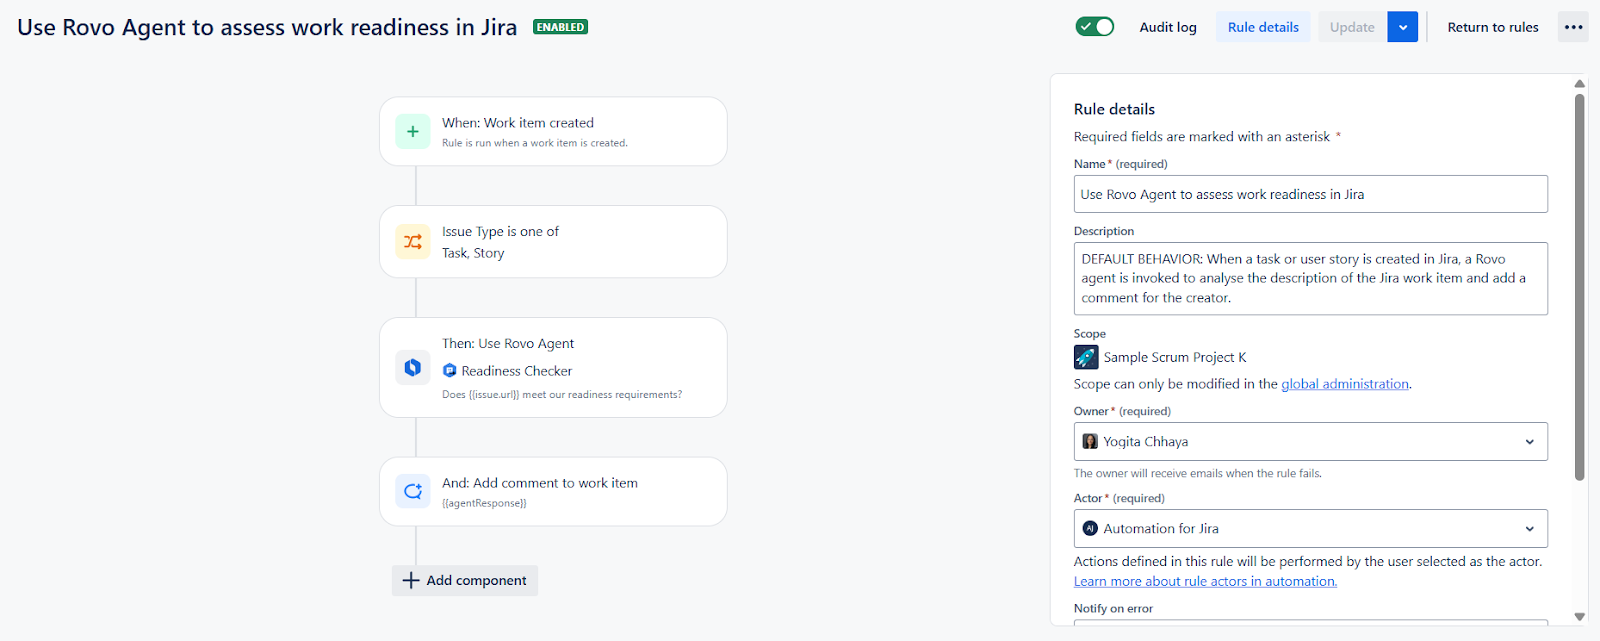The image size is (1600, 641).
Task: Click the Sample Scrum Project K rocket icon
Action: point(1086,357)
